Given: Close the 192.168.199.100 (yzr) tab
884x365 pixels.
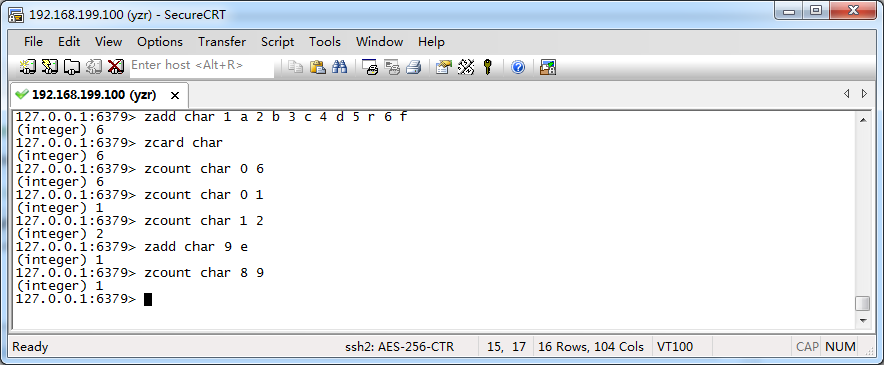Looking at the screenshot, I should [175, 95].
